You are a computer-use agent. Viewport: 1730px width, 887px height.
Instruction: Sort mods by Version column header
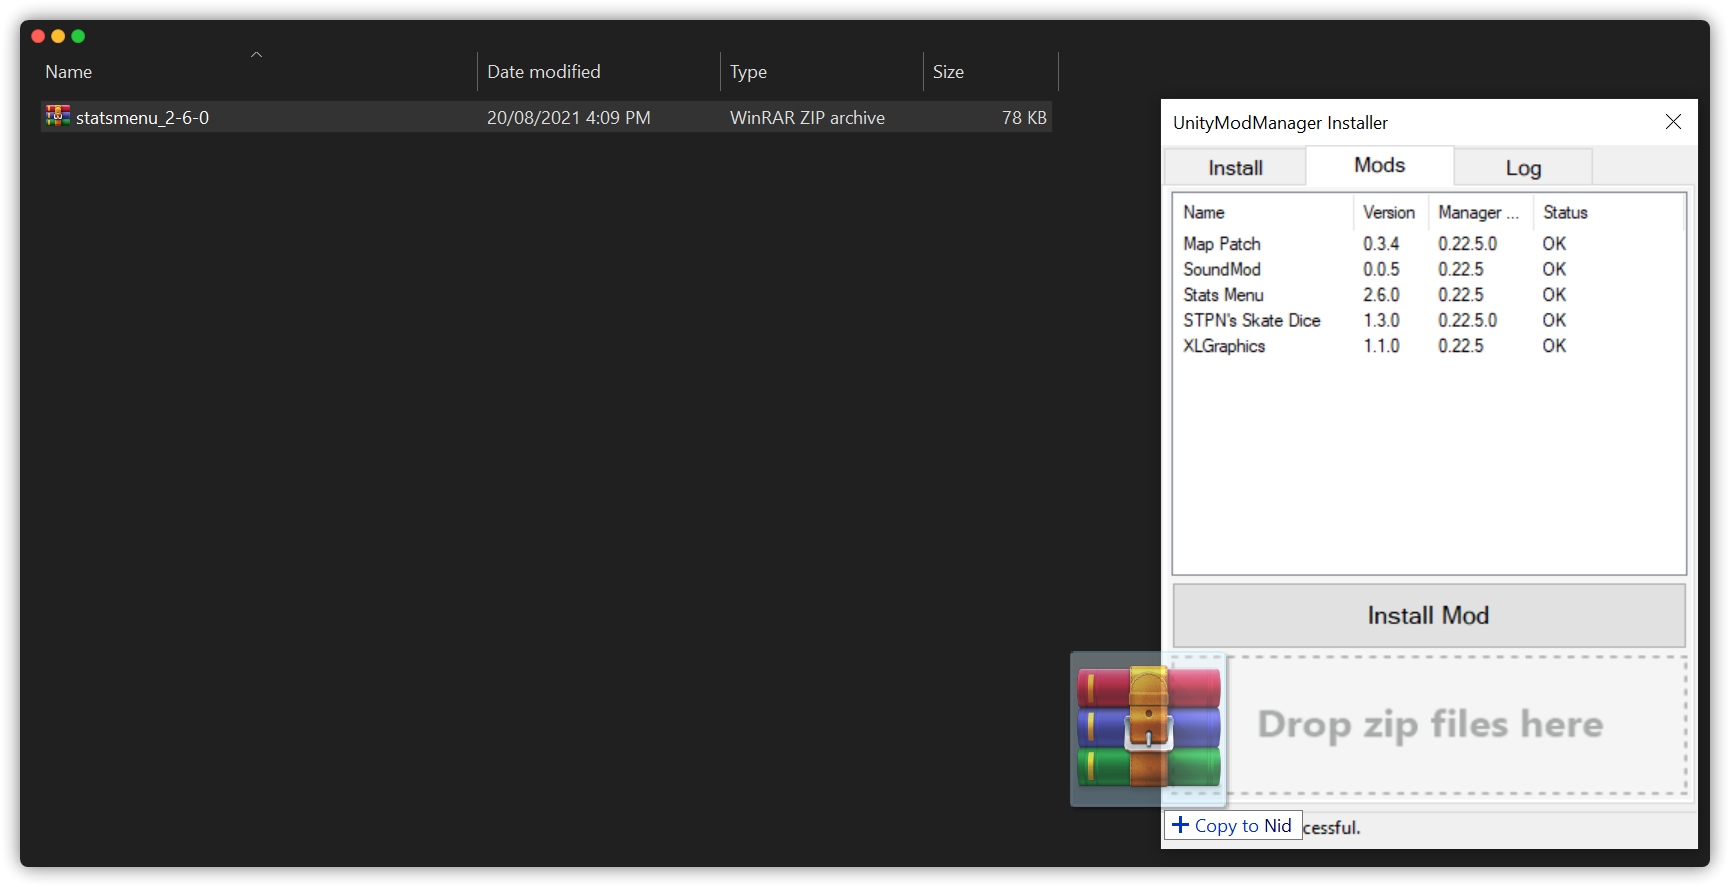point(1389,212)
